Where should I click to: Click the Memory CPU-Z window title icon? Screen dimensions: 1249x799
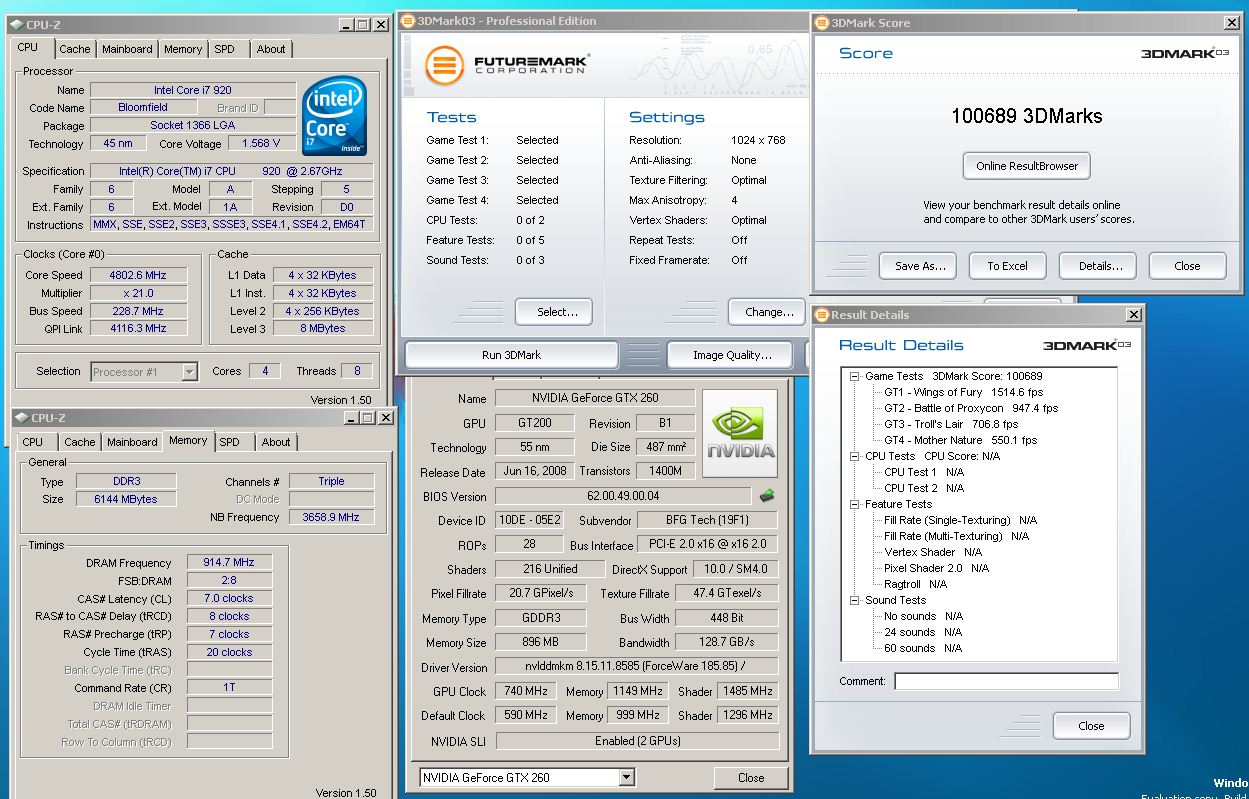(22, 418)
